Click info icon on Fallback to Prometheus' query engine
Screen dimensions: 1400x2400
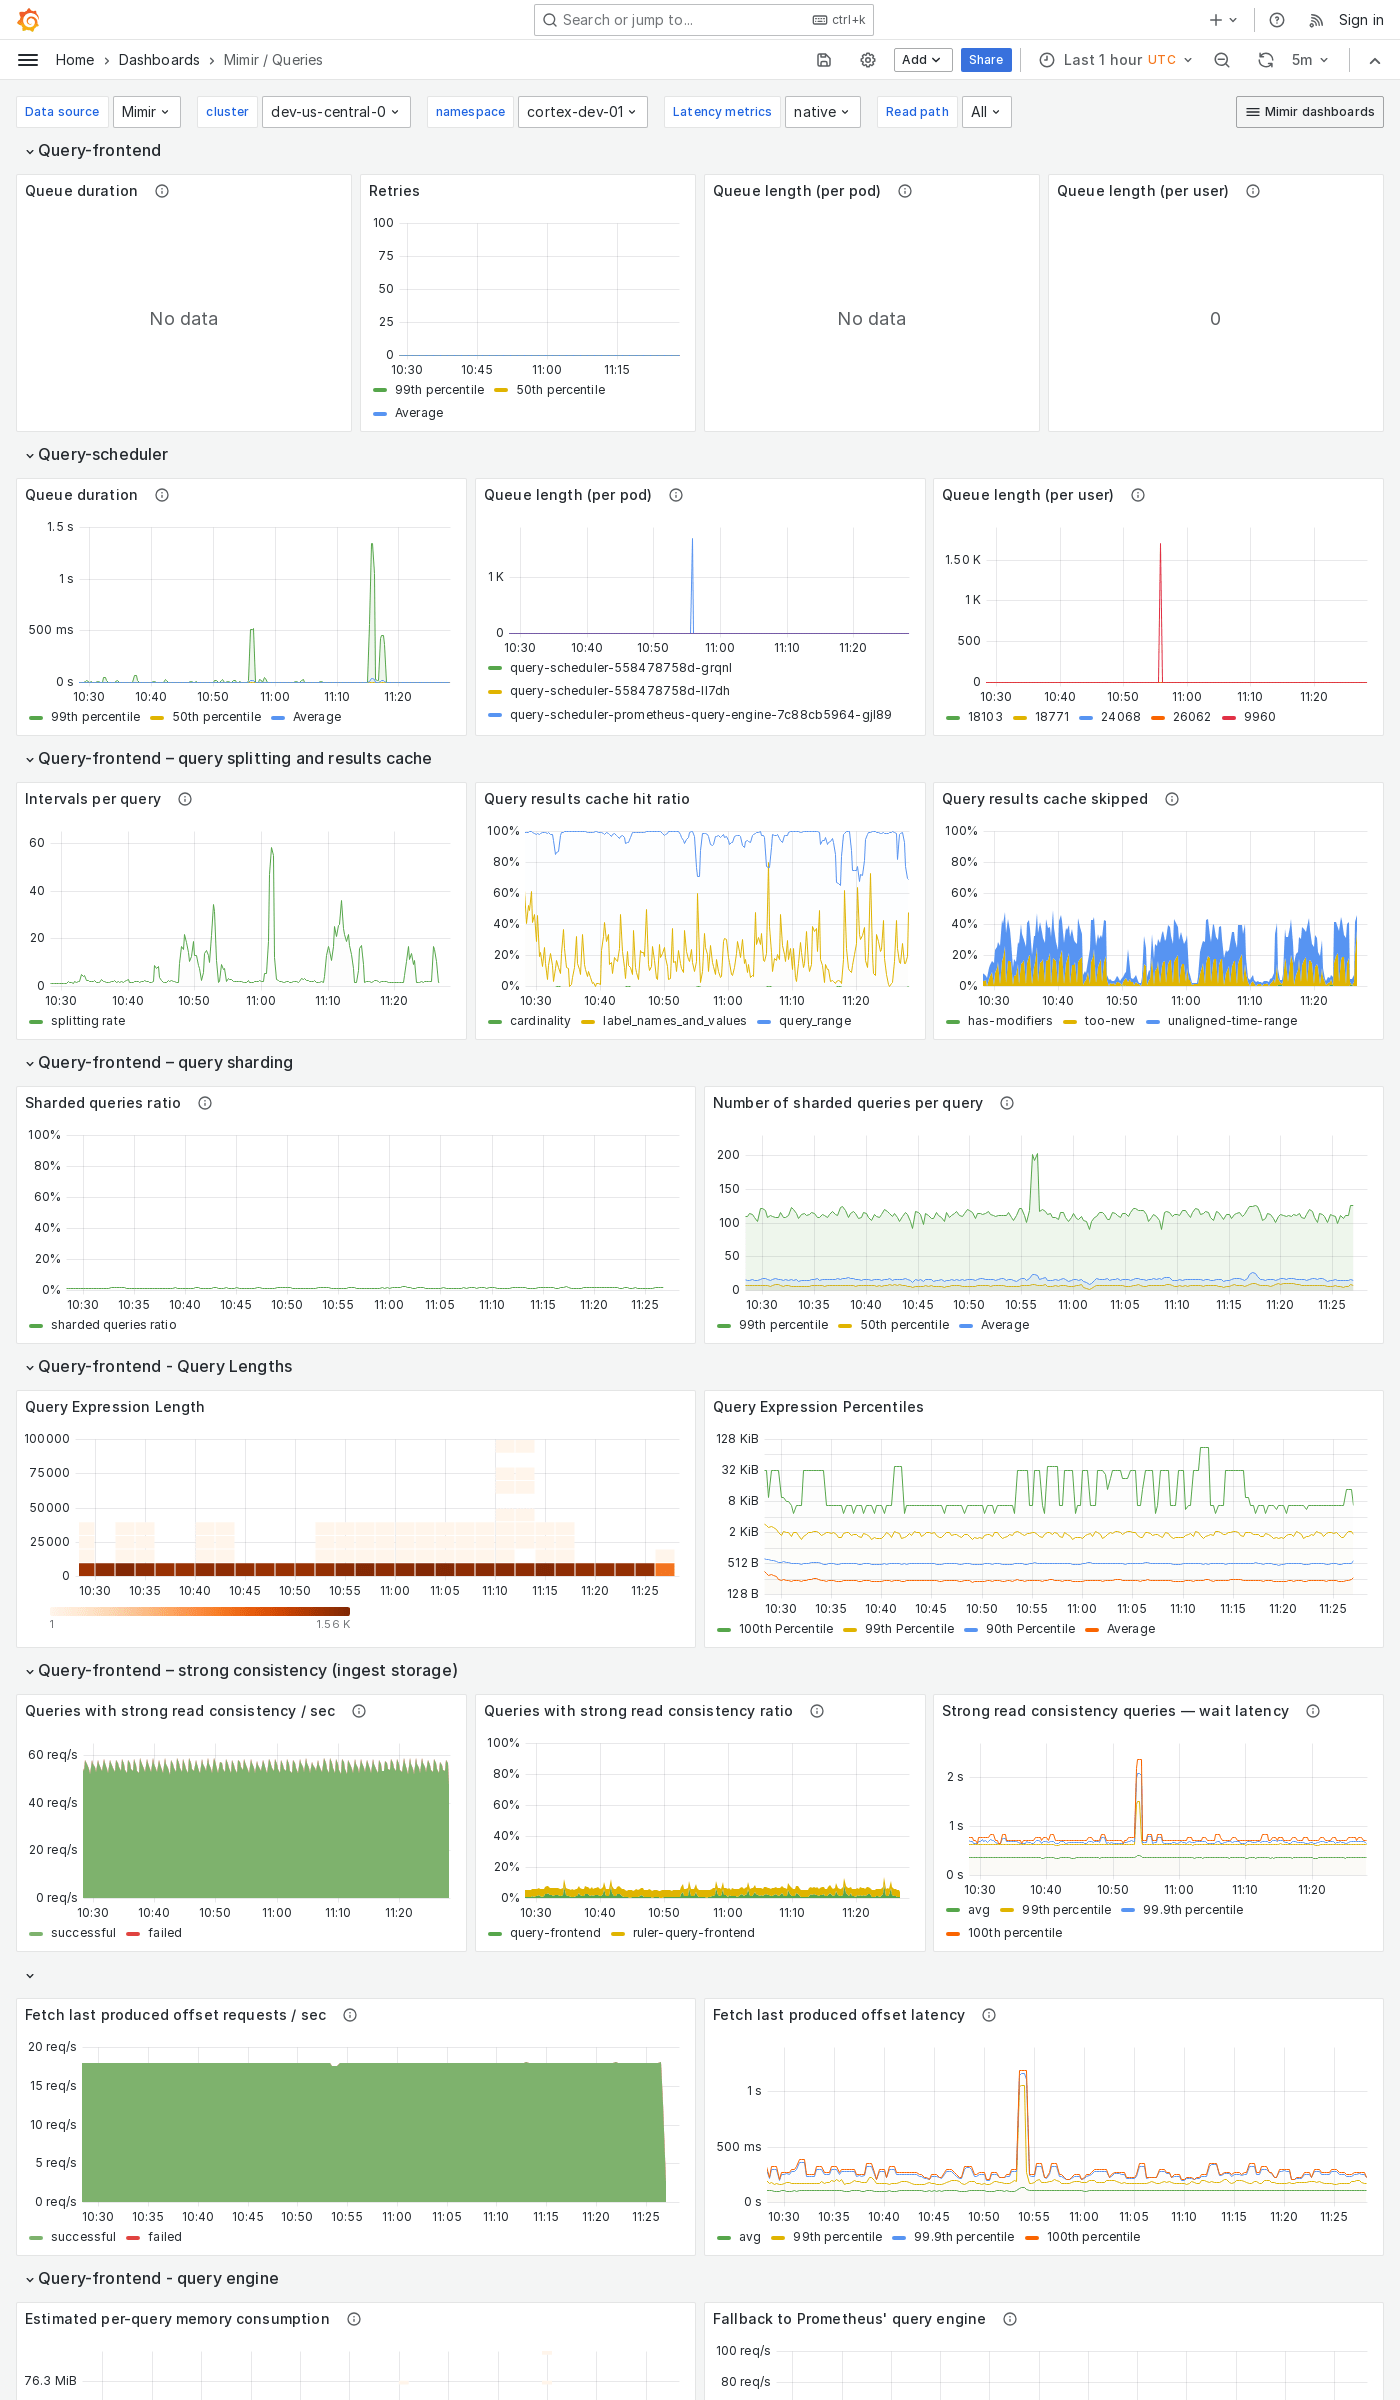[1010, 2319]
